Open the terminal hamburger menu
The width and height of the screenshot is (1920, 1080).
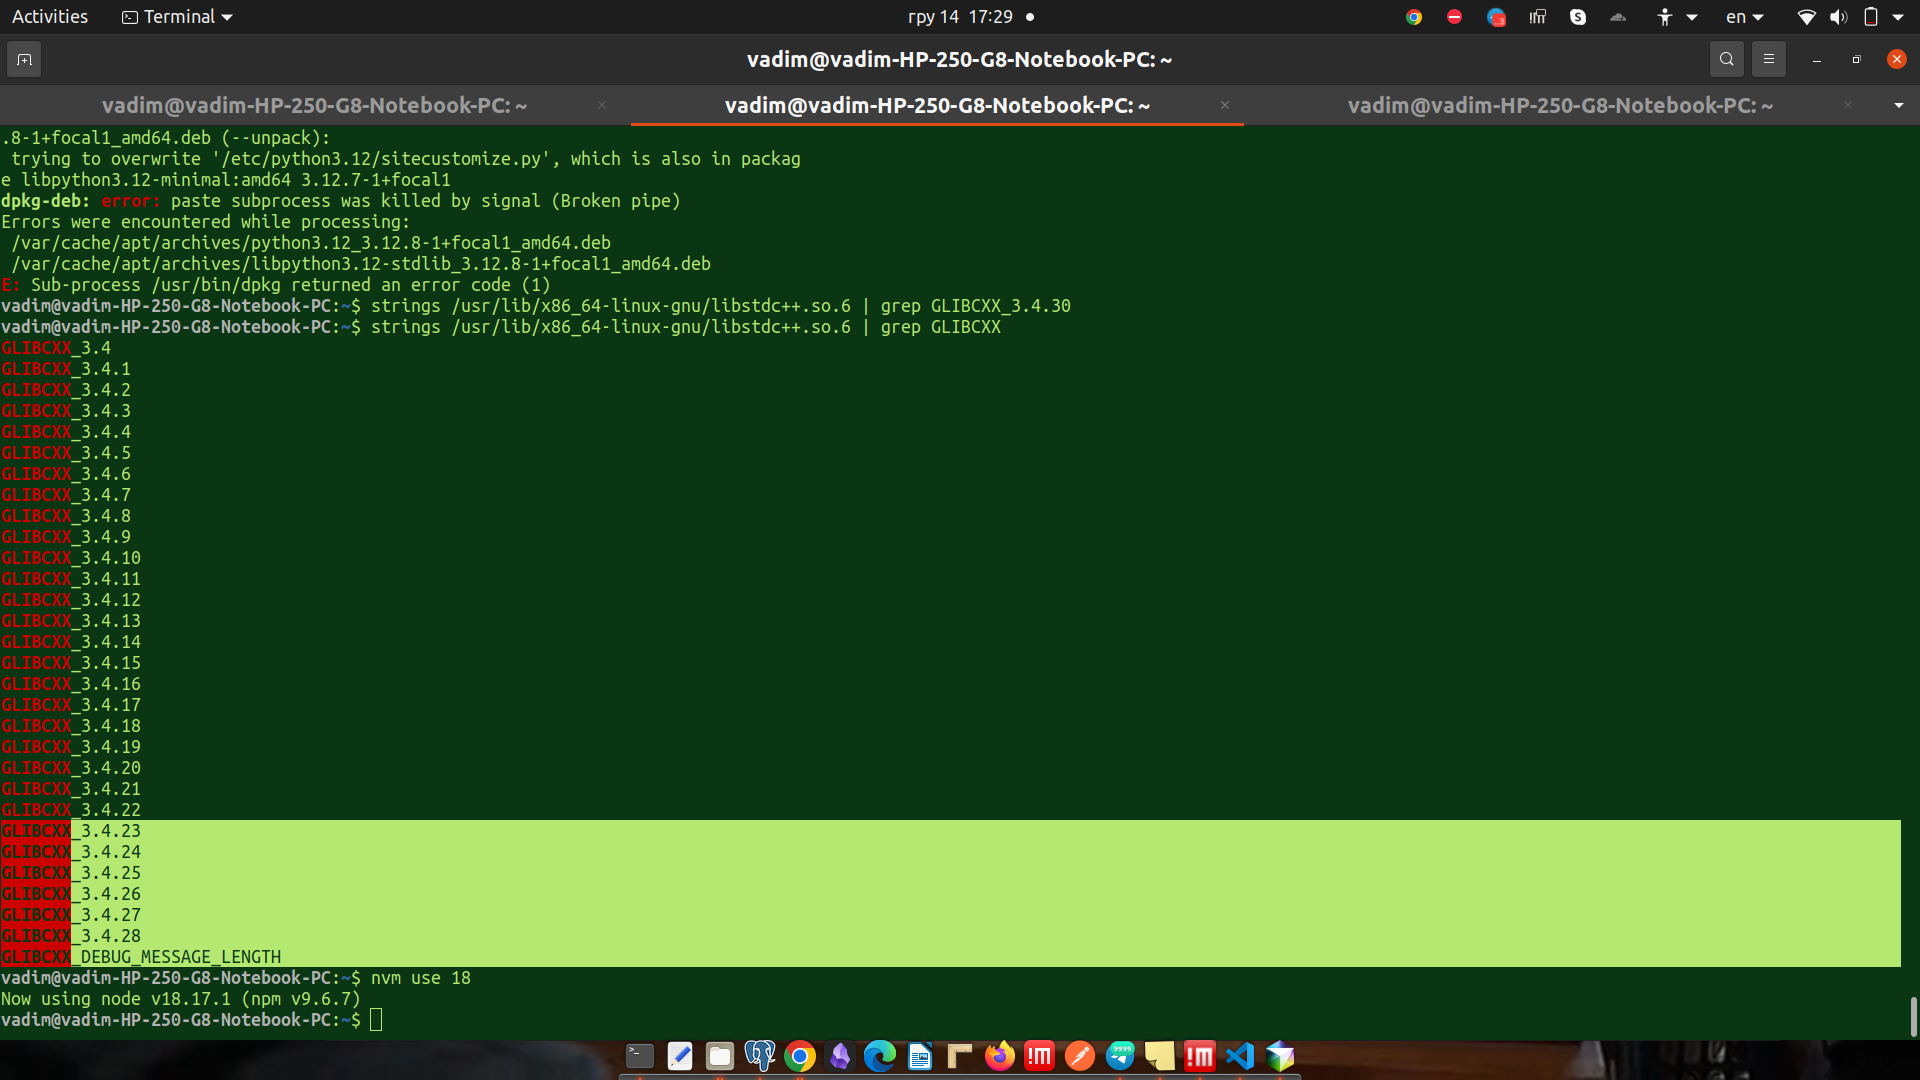tap(1768, 60)
